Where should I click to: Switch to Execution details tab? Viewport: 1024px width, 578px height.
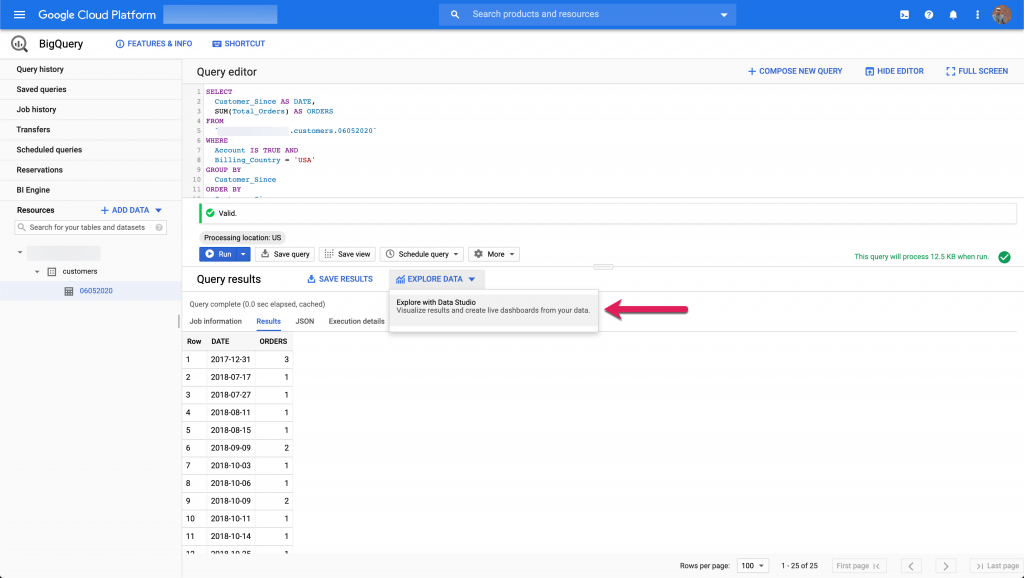pos(357,321)
